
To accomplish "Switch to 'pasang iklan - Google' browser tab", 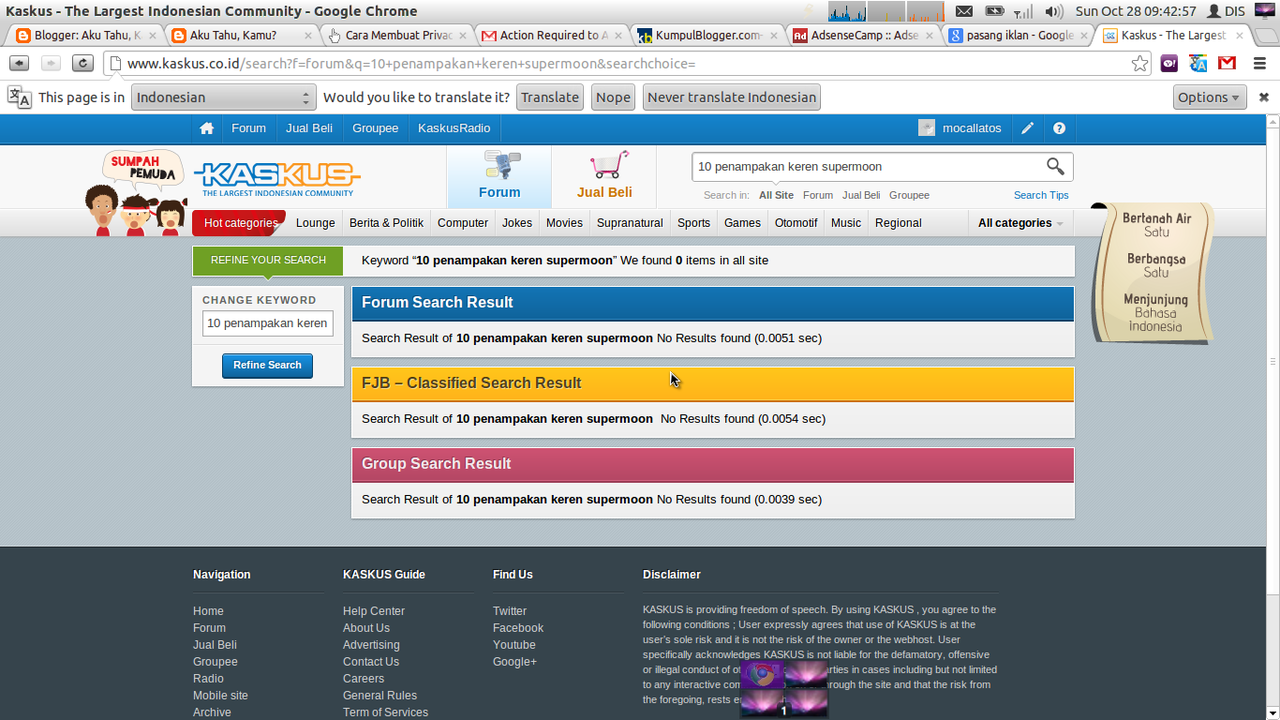I will [1016, 35].
